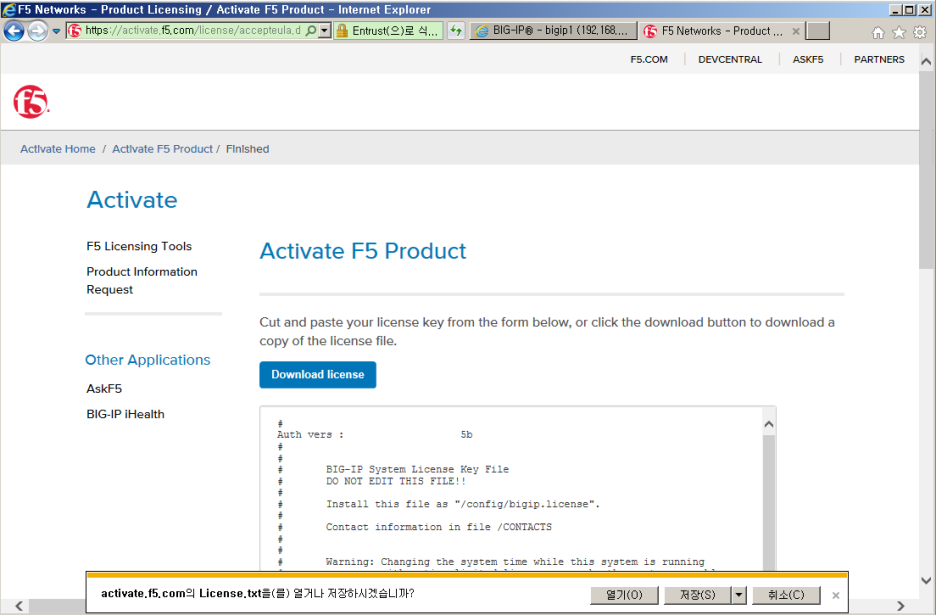Open the Favorites star icon
Image resolution: width=936 pixels, height=615 pixels.
coord(898,32)
